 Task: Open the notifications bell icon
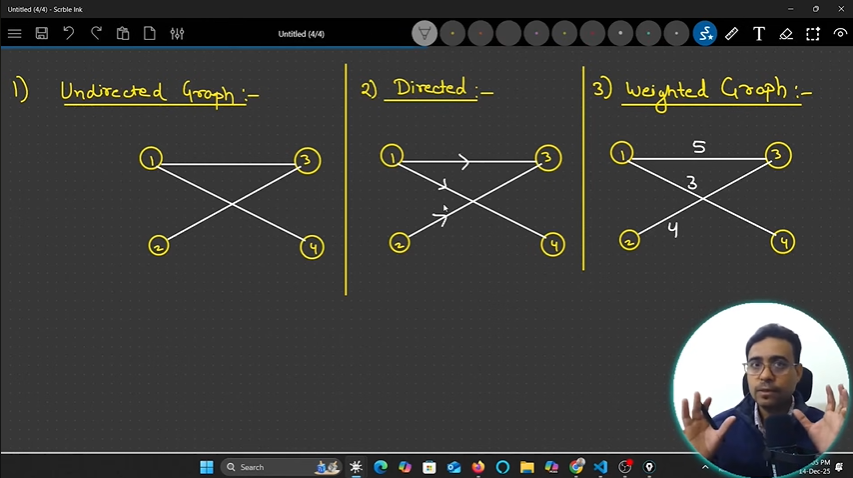pyautogui.click(x=839, y=467)
